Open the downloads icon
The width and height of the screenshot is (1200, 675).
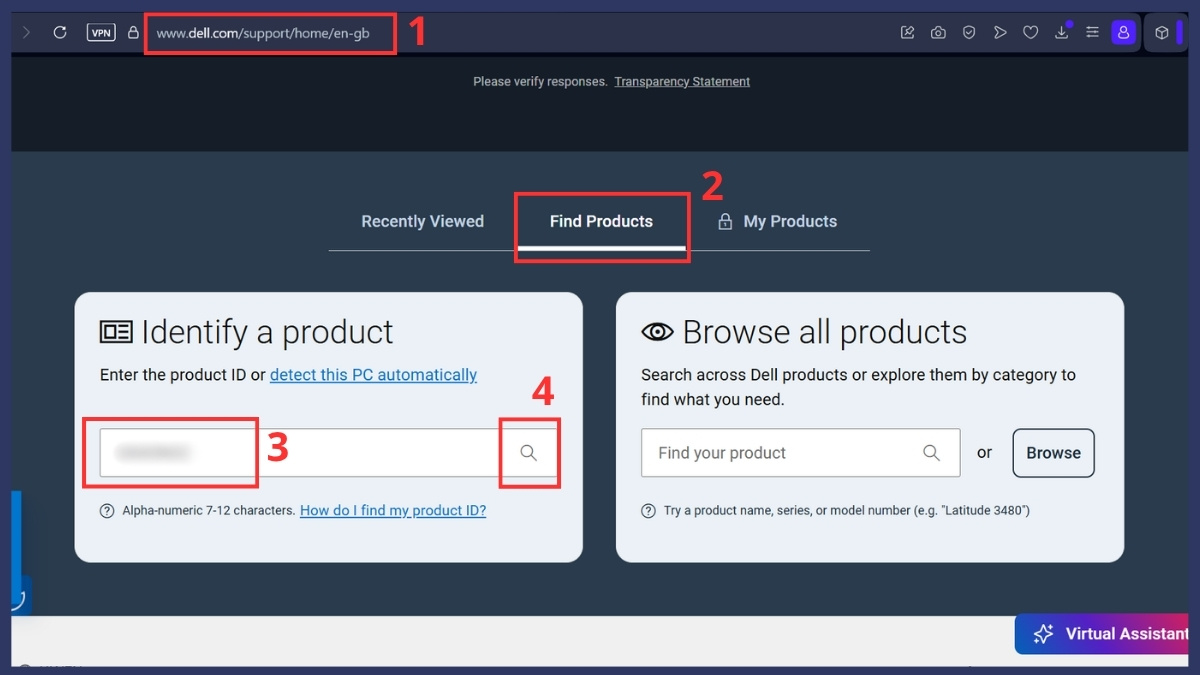(x=1062, y=33)
